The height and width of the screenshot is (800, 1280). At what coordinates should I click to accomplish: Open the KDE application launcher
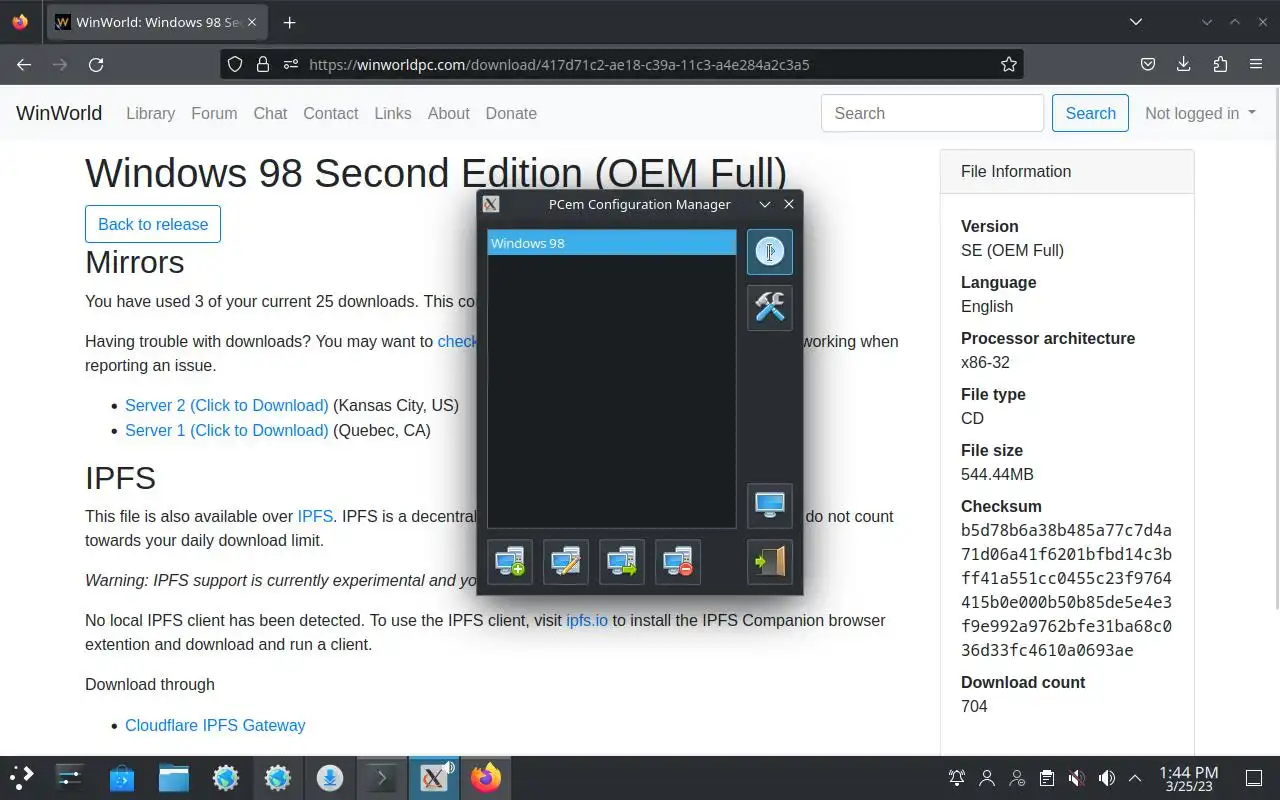click(x=21, y=778)
